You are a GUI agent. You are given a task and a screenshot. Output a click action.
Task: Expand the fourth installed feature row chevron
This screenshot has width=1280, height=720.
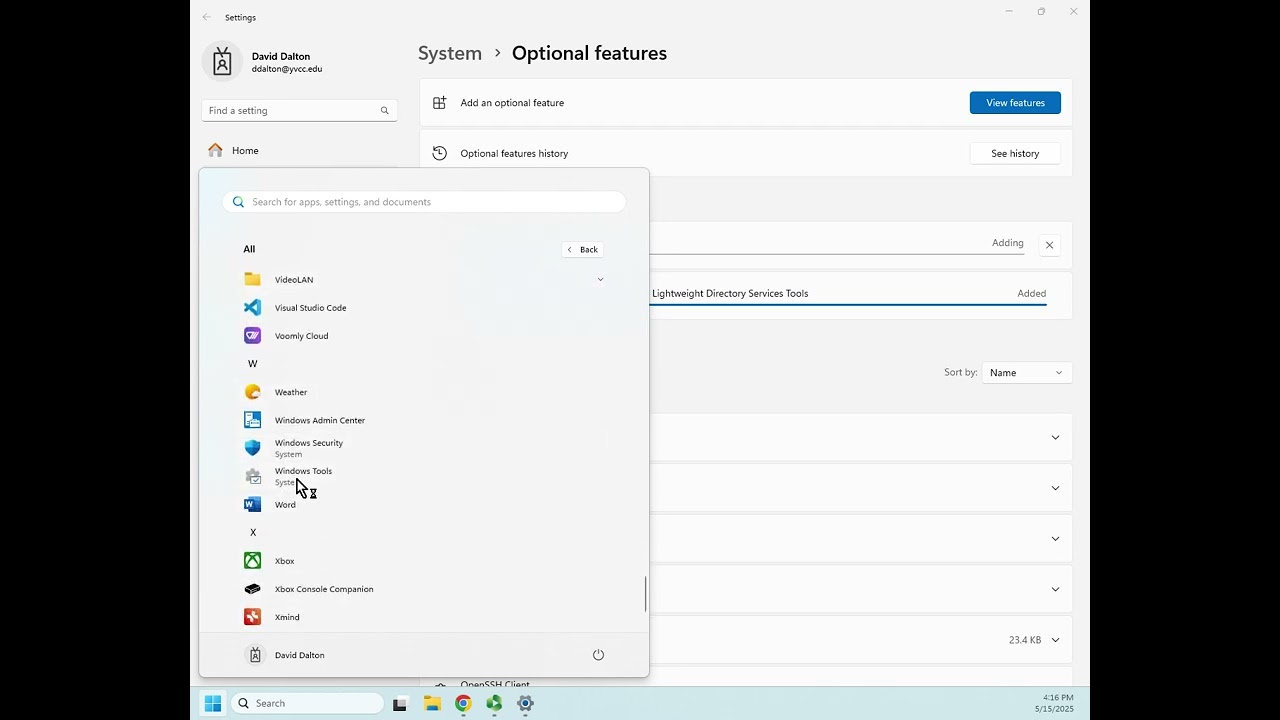(1055, 589)
